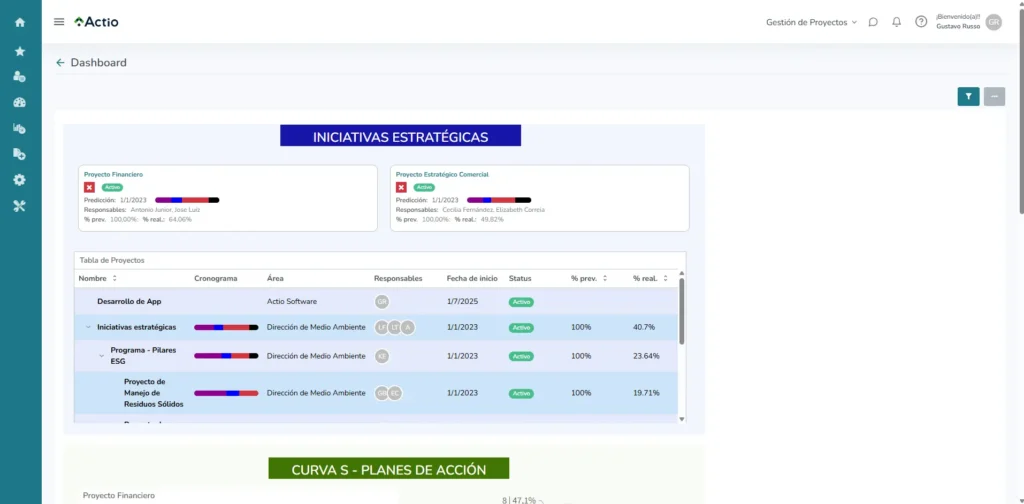Go back using Dashboard arrow

click(x=60, y=63)
